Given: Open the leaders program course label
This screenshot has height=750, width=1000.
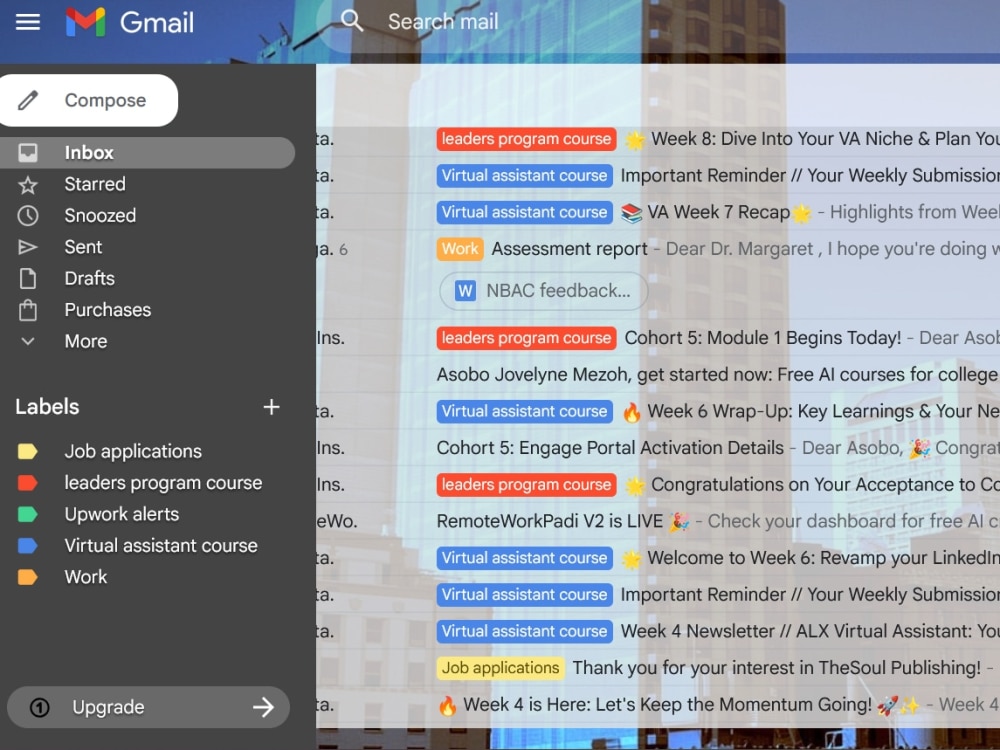Looking at the screenshot, I should click(x=147, y=483).
